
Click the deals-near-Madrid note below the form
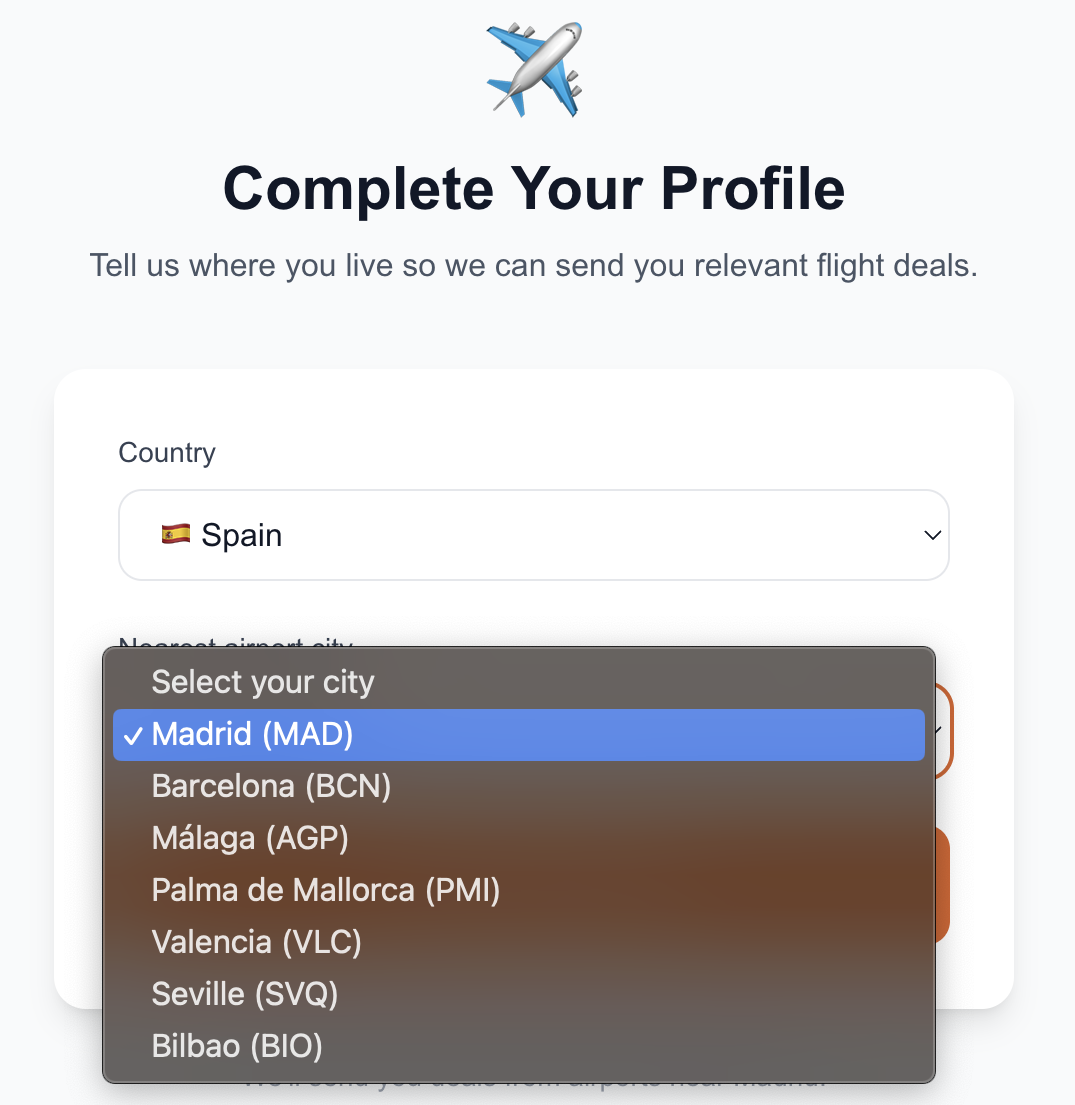[536, 1078]
